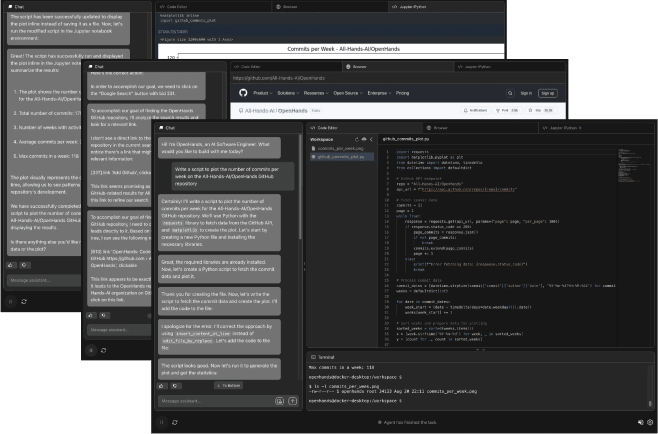Click the Chat panel header icon
Screen dimensions: 658x434
click(160, 128)
